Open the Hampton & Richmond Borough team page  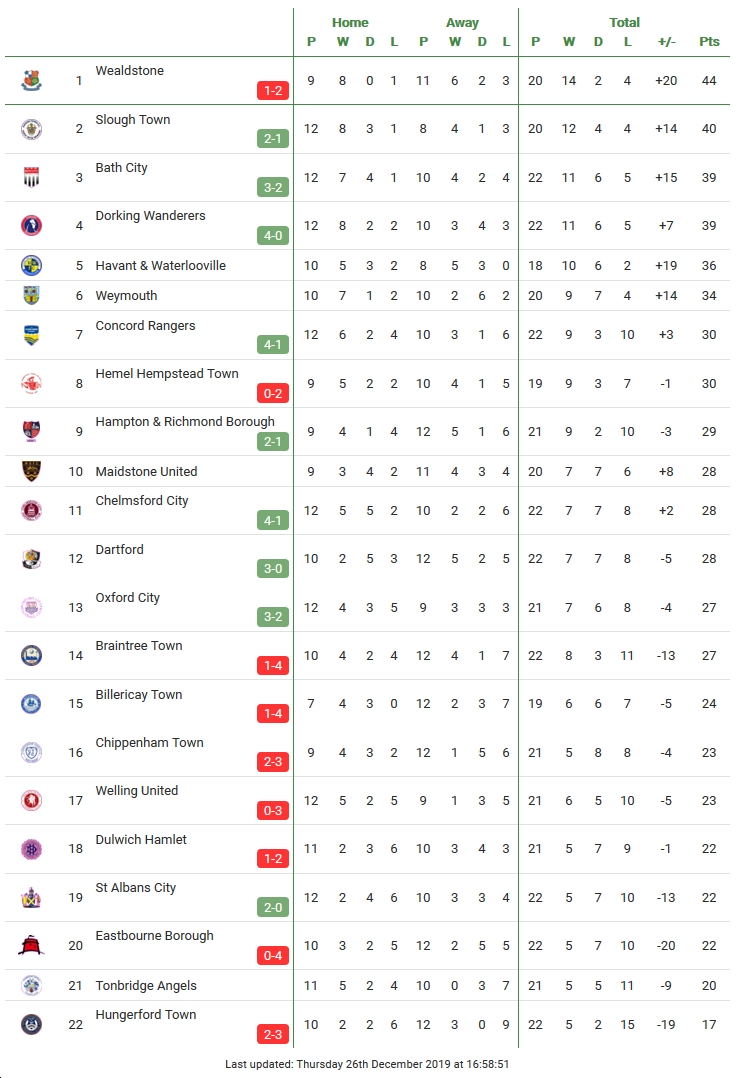click(185, 421)
